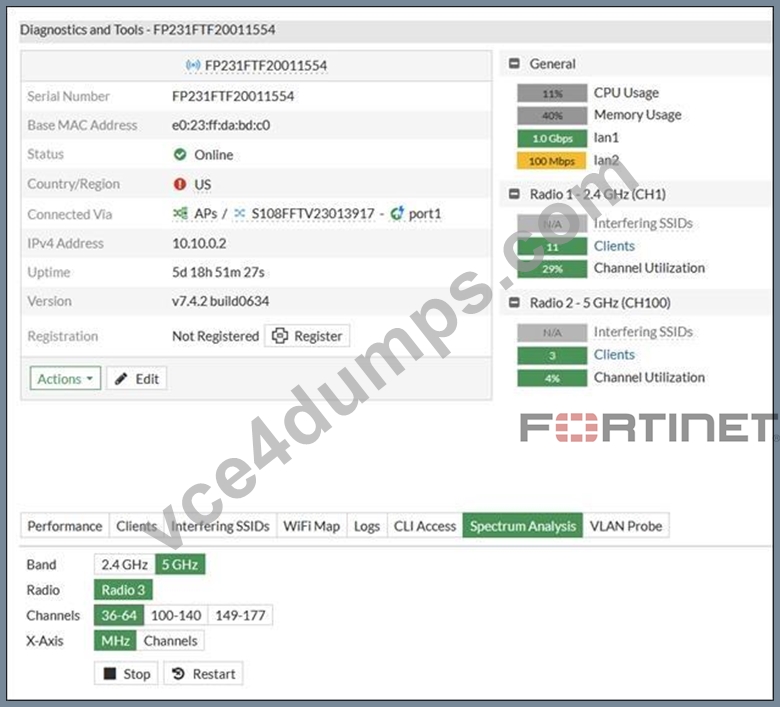Select the 100-140 channel range

(x=176, y=615)
